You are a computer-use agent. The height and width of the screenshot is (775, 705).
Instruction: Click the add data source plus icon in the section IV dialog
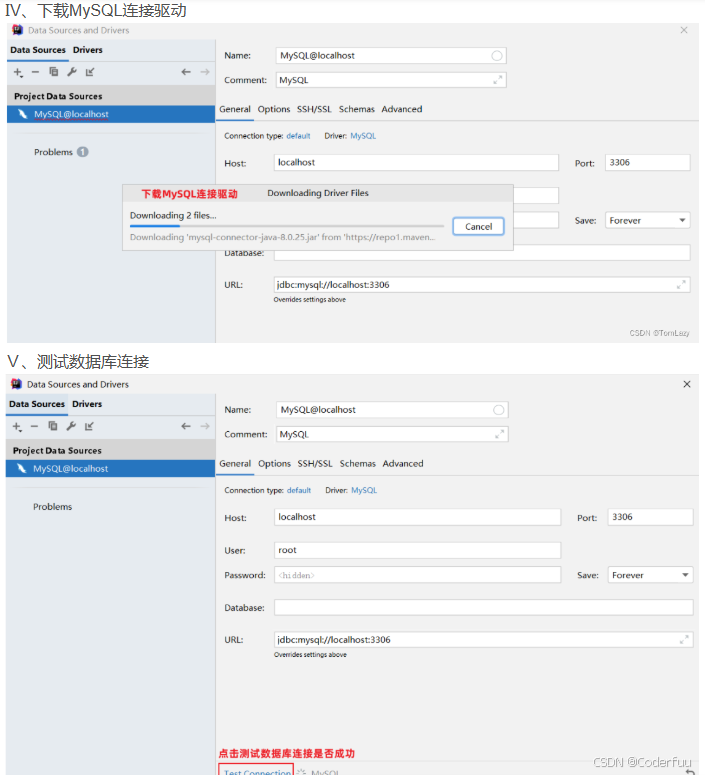point(18,72)
